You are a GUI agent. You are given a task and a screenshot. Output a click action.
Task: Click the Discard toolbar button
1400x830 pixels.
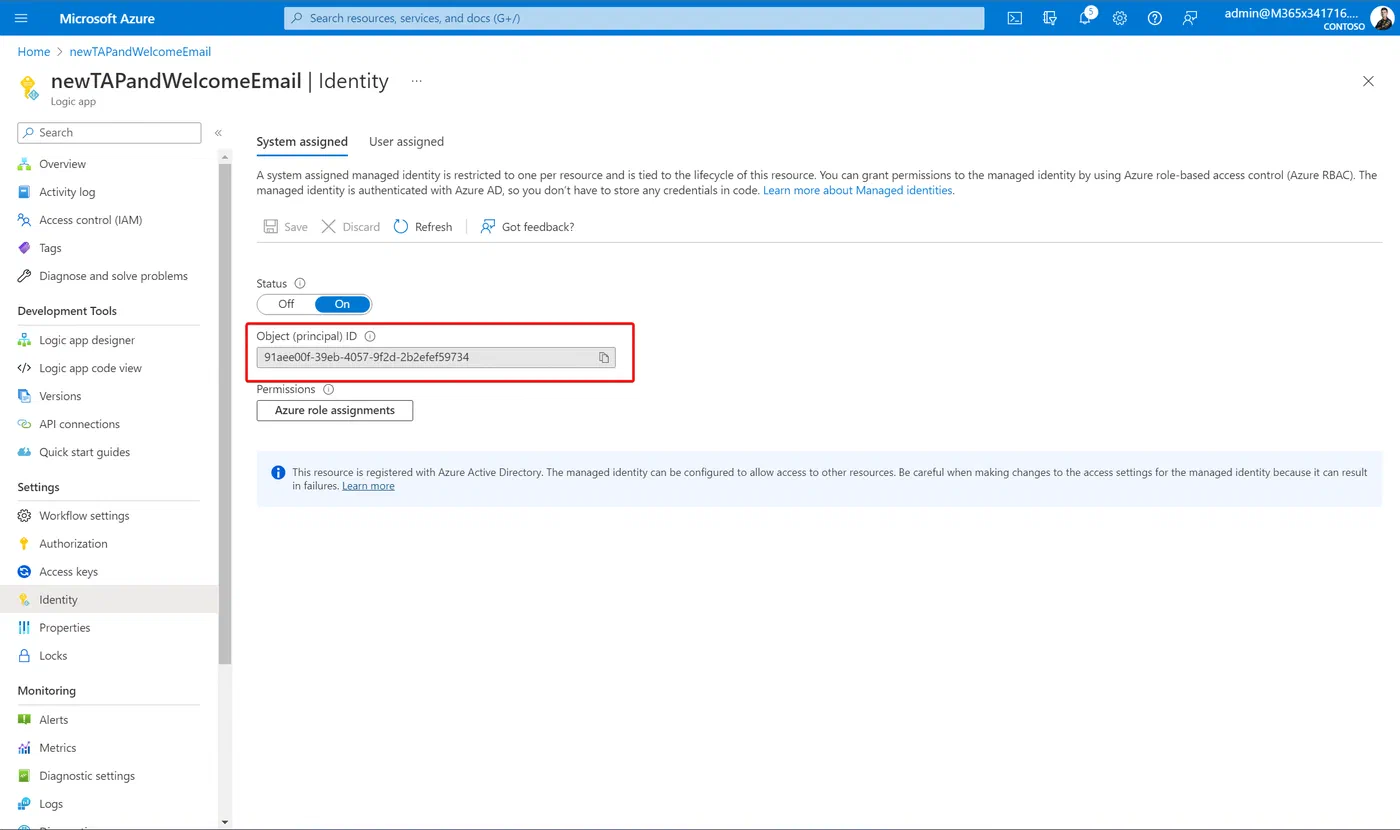coord(351,227)
